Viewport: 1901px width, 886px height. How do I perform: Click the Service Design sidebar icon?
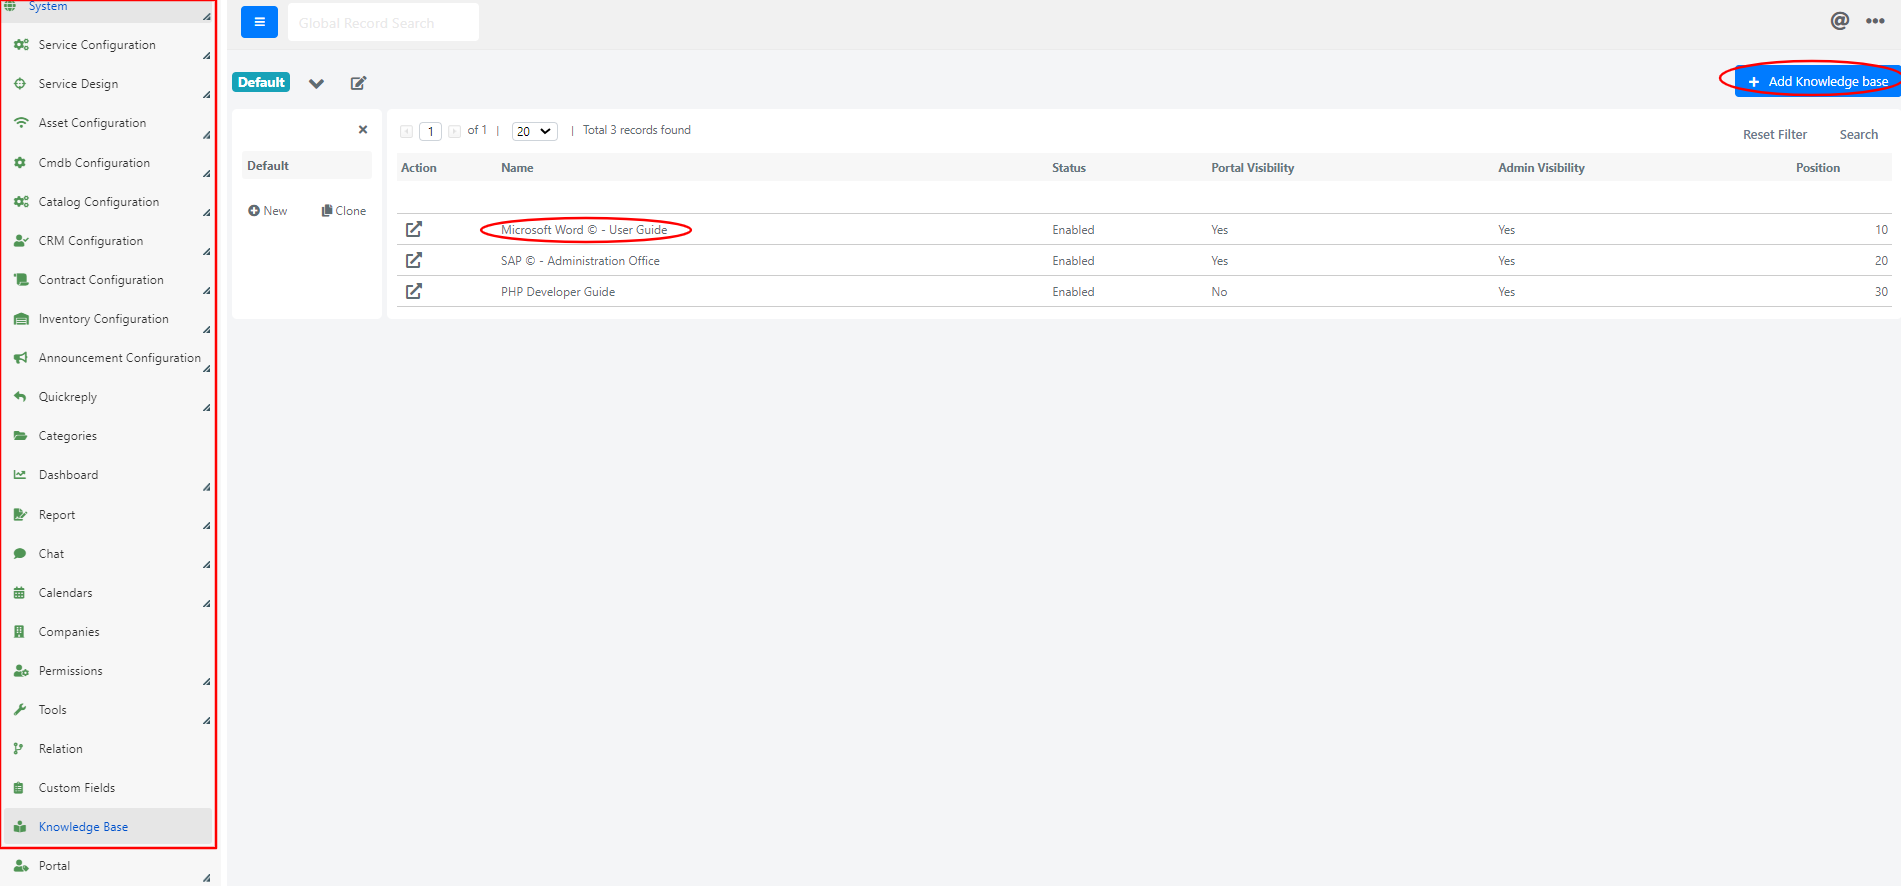(20, 84)
